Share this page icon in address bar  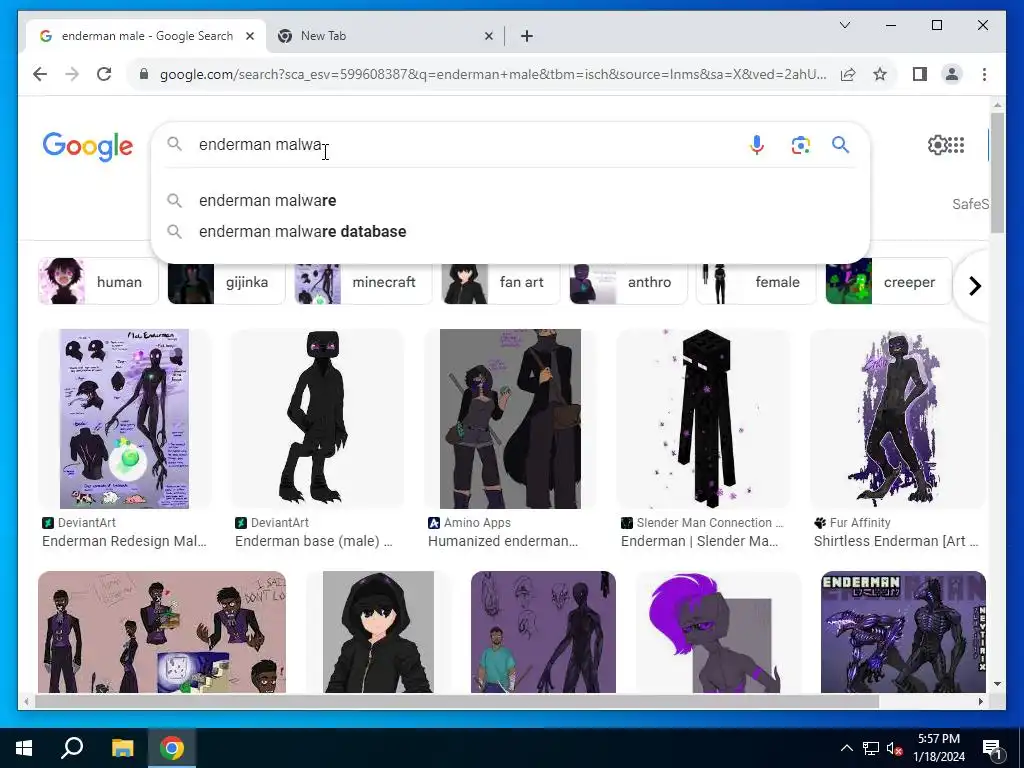848,74
